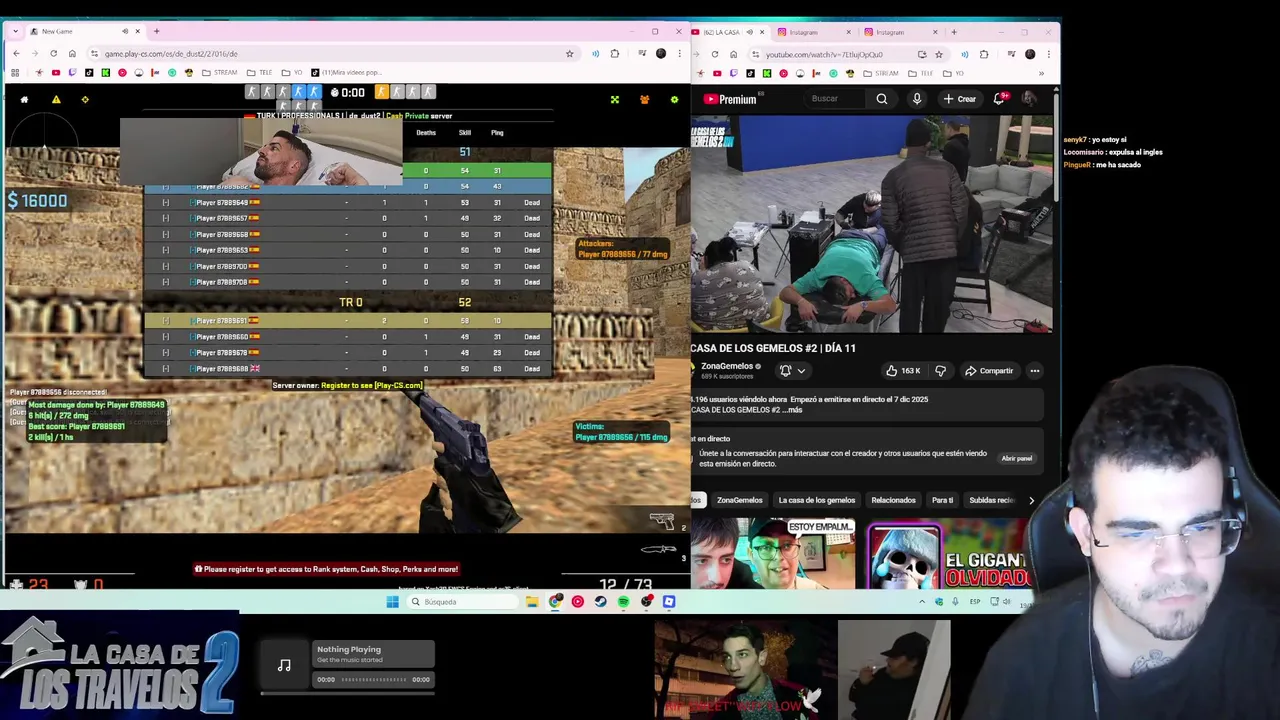Click the YouTube live video player

pyautogui.click(x=871, y=224)
